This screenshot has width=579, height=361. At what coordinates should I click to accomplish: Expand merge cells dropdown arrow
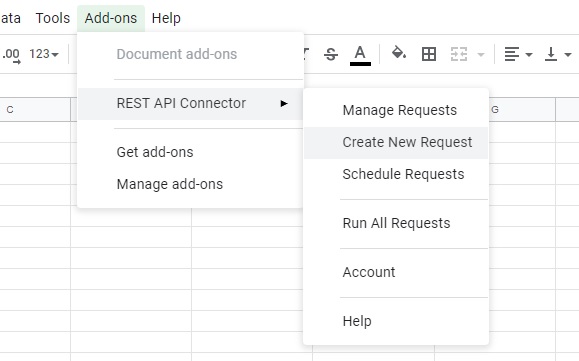[481, 55]
